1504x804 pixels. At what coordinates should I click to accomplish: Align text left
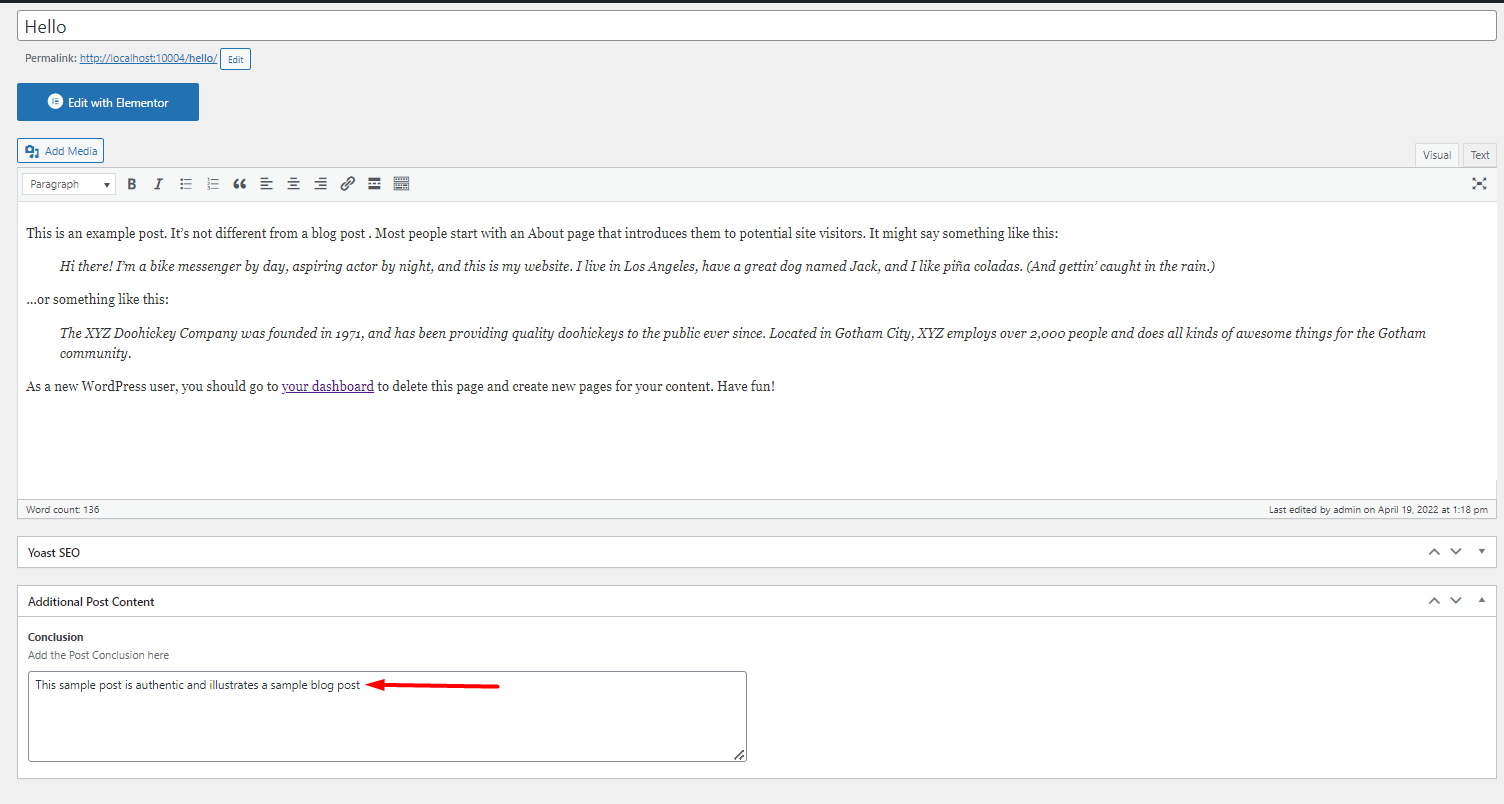[x=266, y=183]
